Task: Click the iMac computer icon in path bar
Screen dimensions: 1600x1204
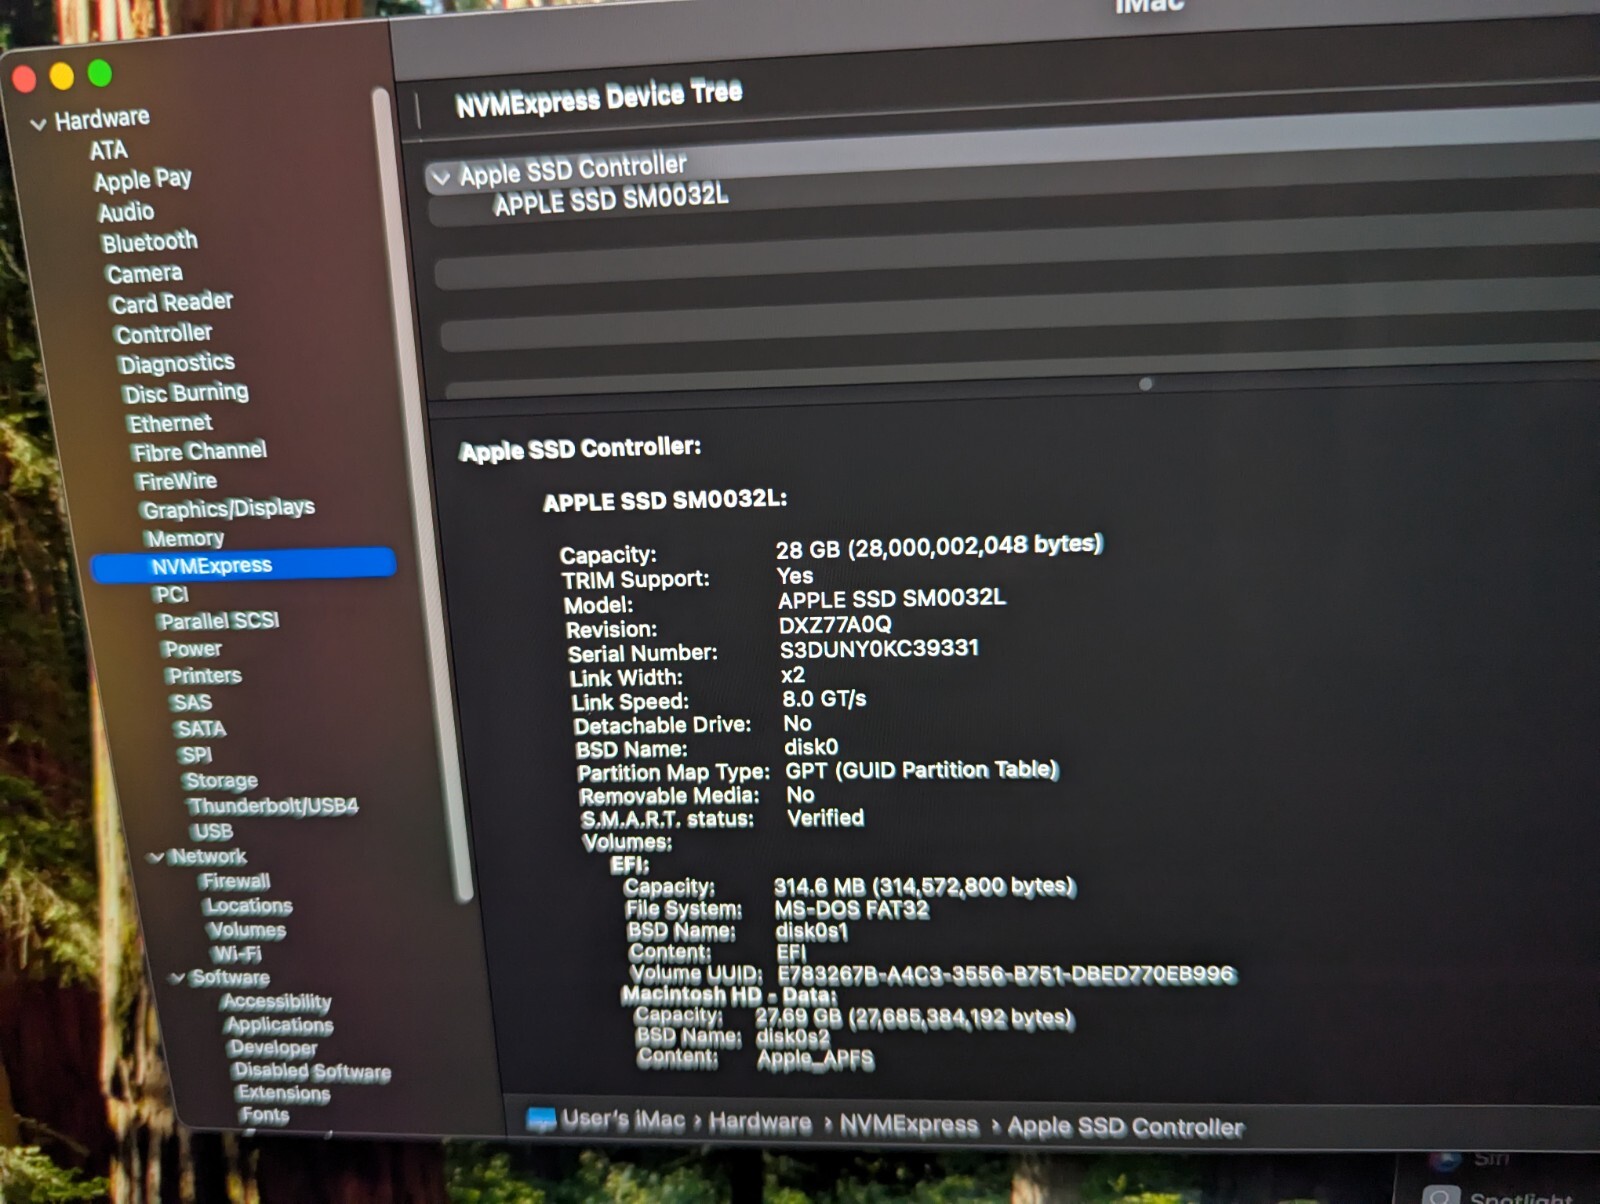Action: pyautogui.click(x=541, y=1119)
